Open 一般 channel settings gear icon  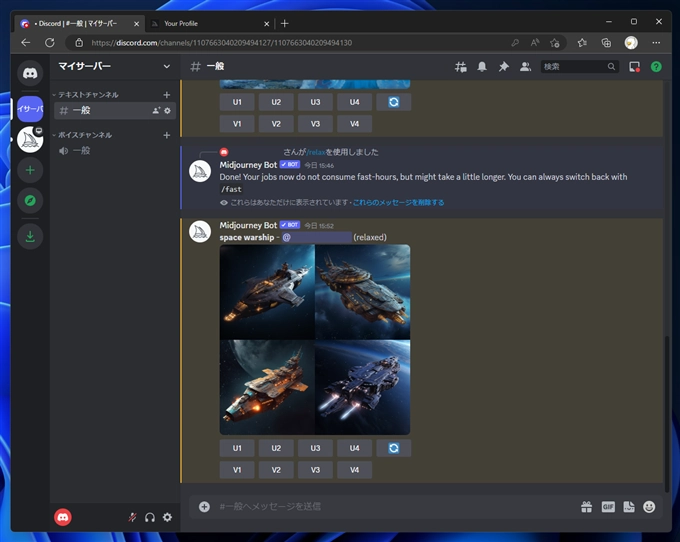[x=167, y=111]
